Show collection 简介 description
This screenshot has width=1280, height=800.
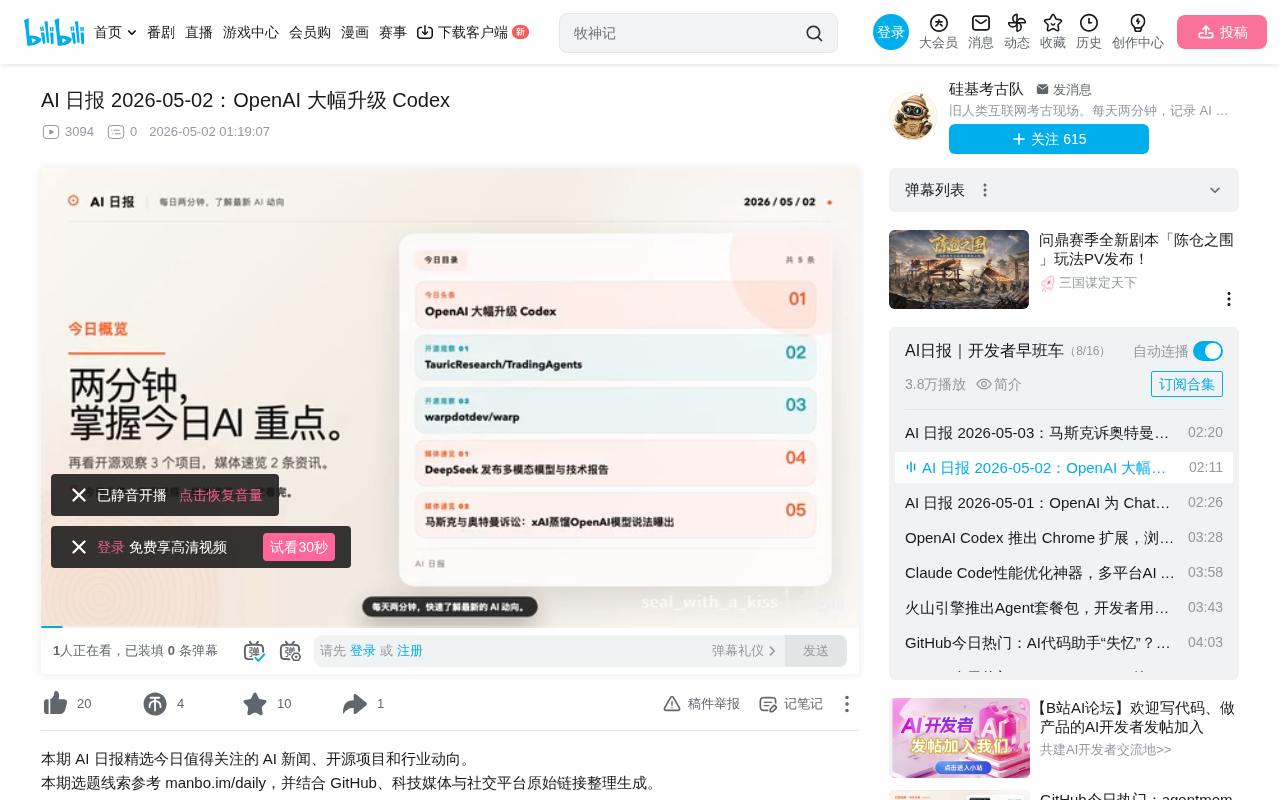[999, 384]
